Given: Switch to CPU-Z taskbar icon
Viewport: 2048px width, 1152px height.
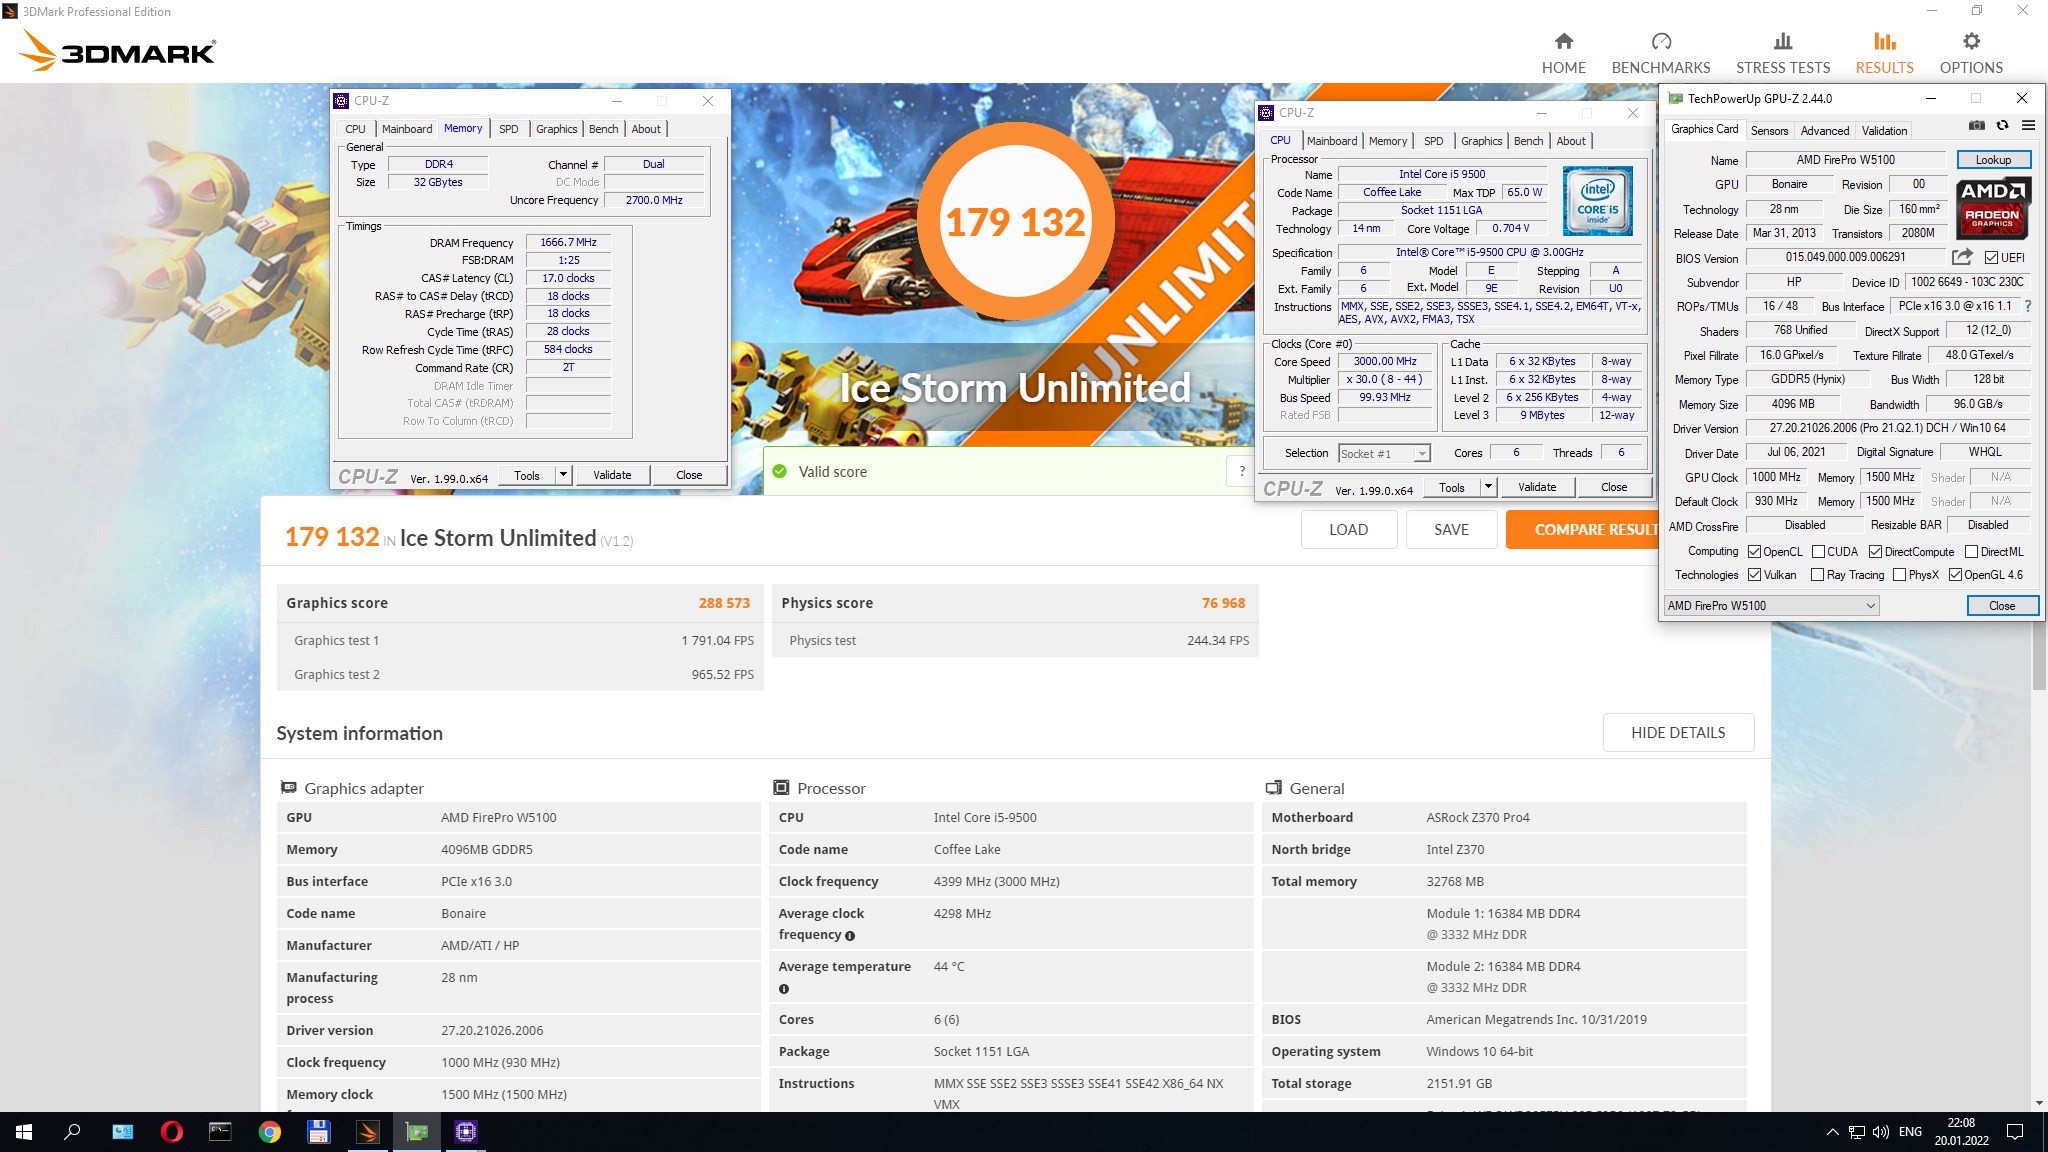Looking at the screenshot, I should (x=466, y=1132).
